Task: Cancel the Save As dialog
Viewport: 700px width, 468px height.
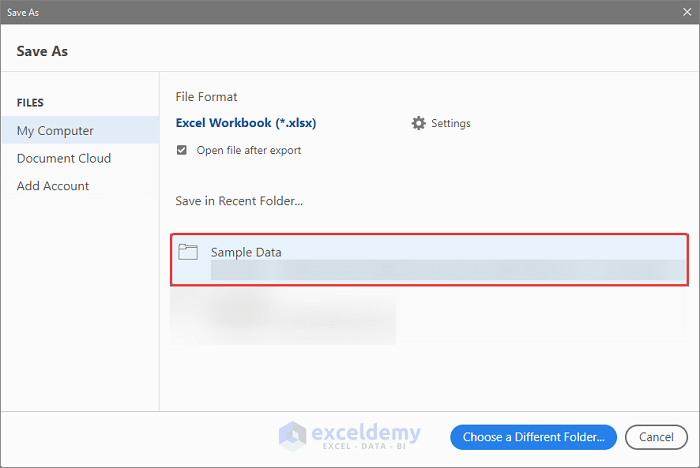Action: (x=656, y=437)
